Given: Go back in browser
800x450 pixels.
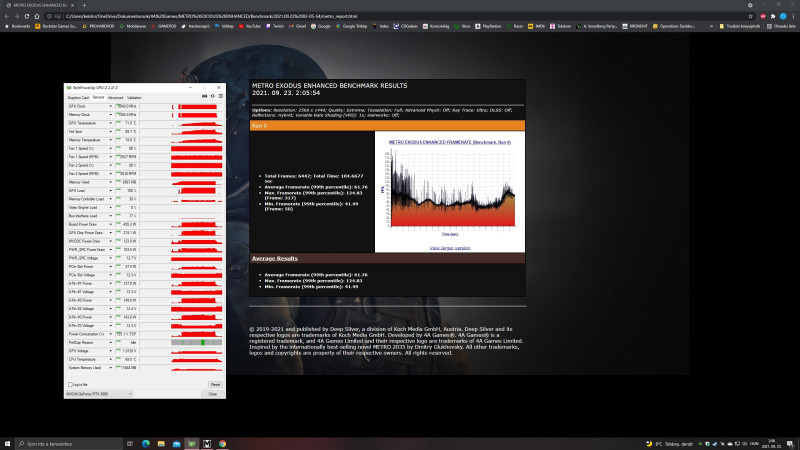Looking at the screenshot, I should click(7, 16).
